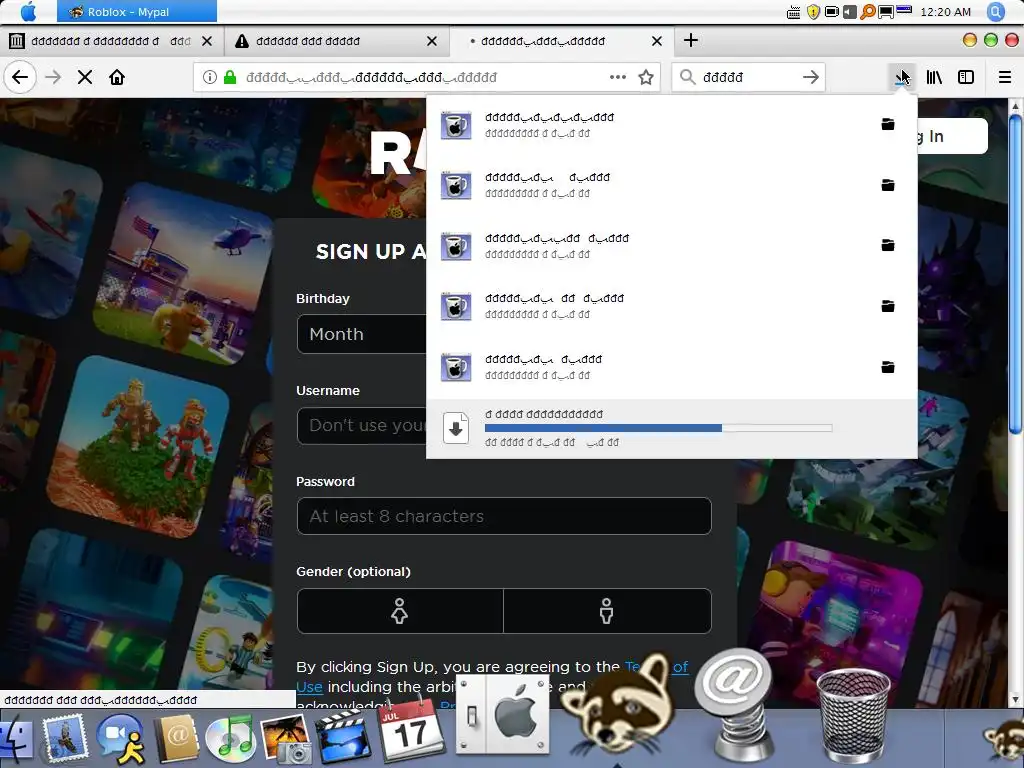The image size is (1024, 768).
Task: Click the volume speaker tray icon
Action: (x=850, y=12)
